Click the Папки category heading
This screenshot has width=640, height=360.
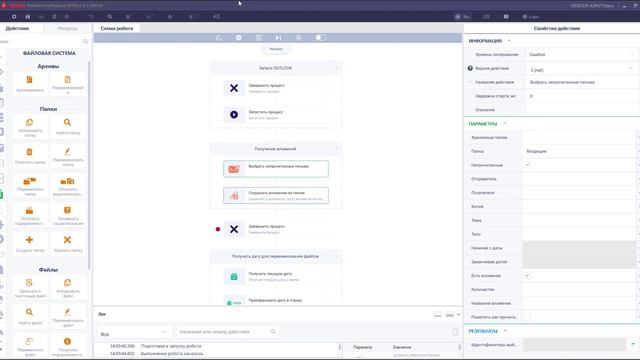click(x=48, y=109)
